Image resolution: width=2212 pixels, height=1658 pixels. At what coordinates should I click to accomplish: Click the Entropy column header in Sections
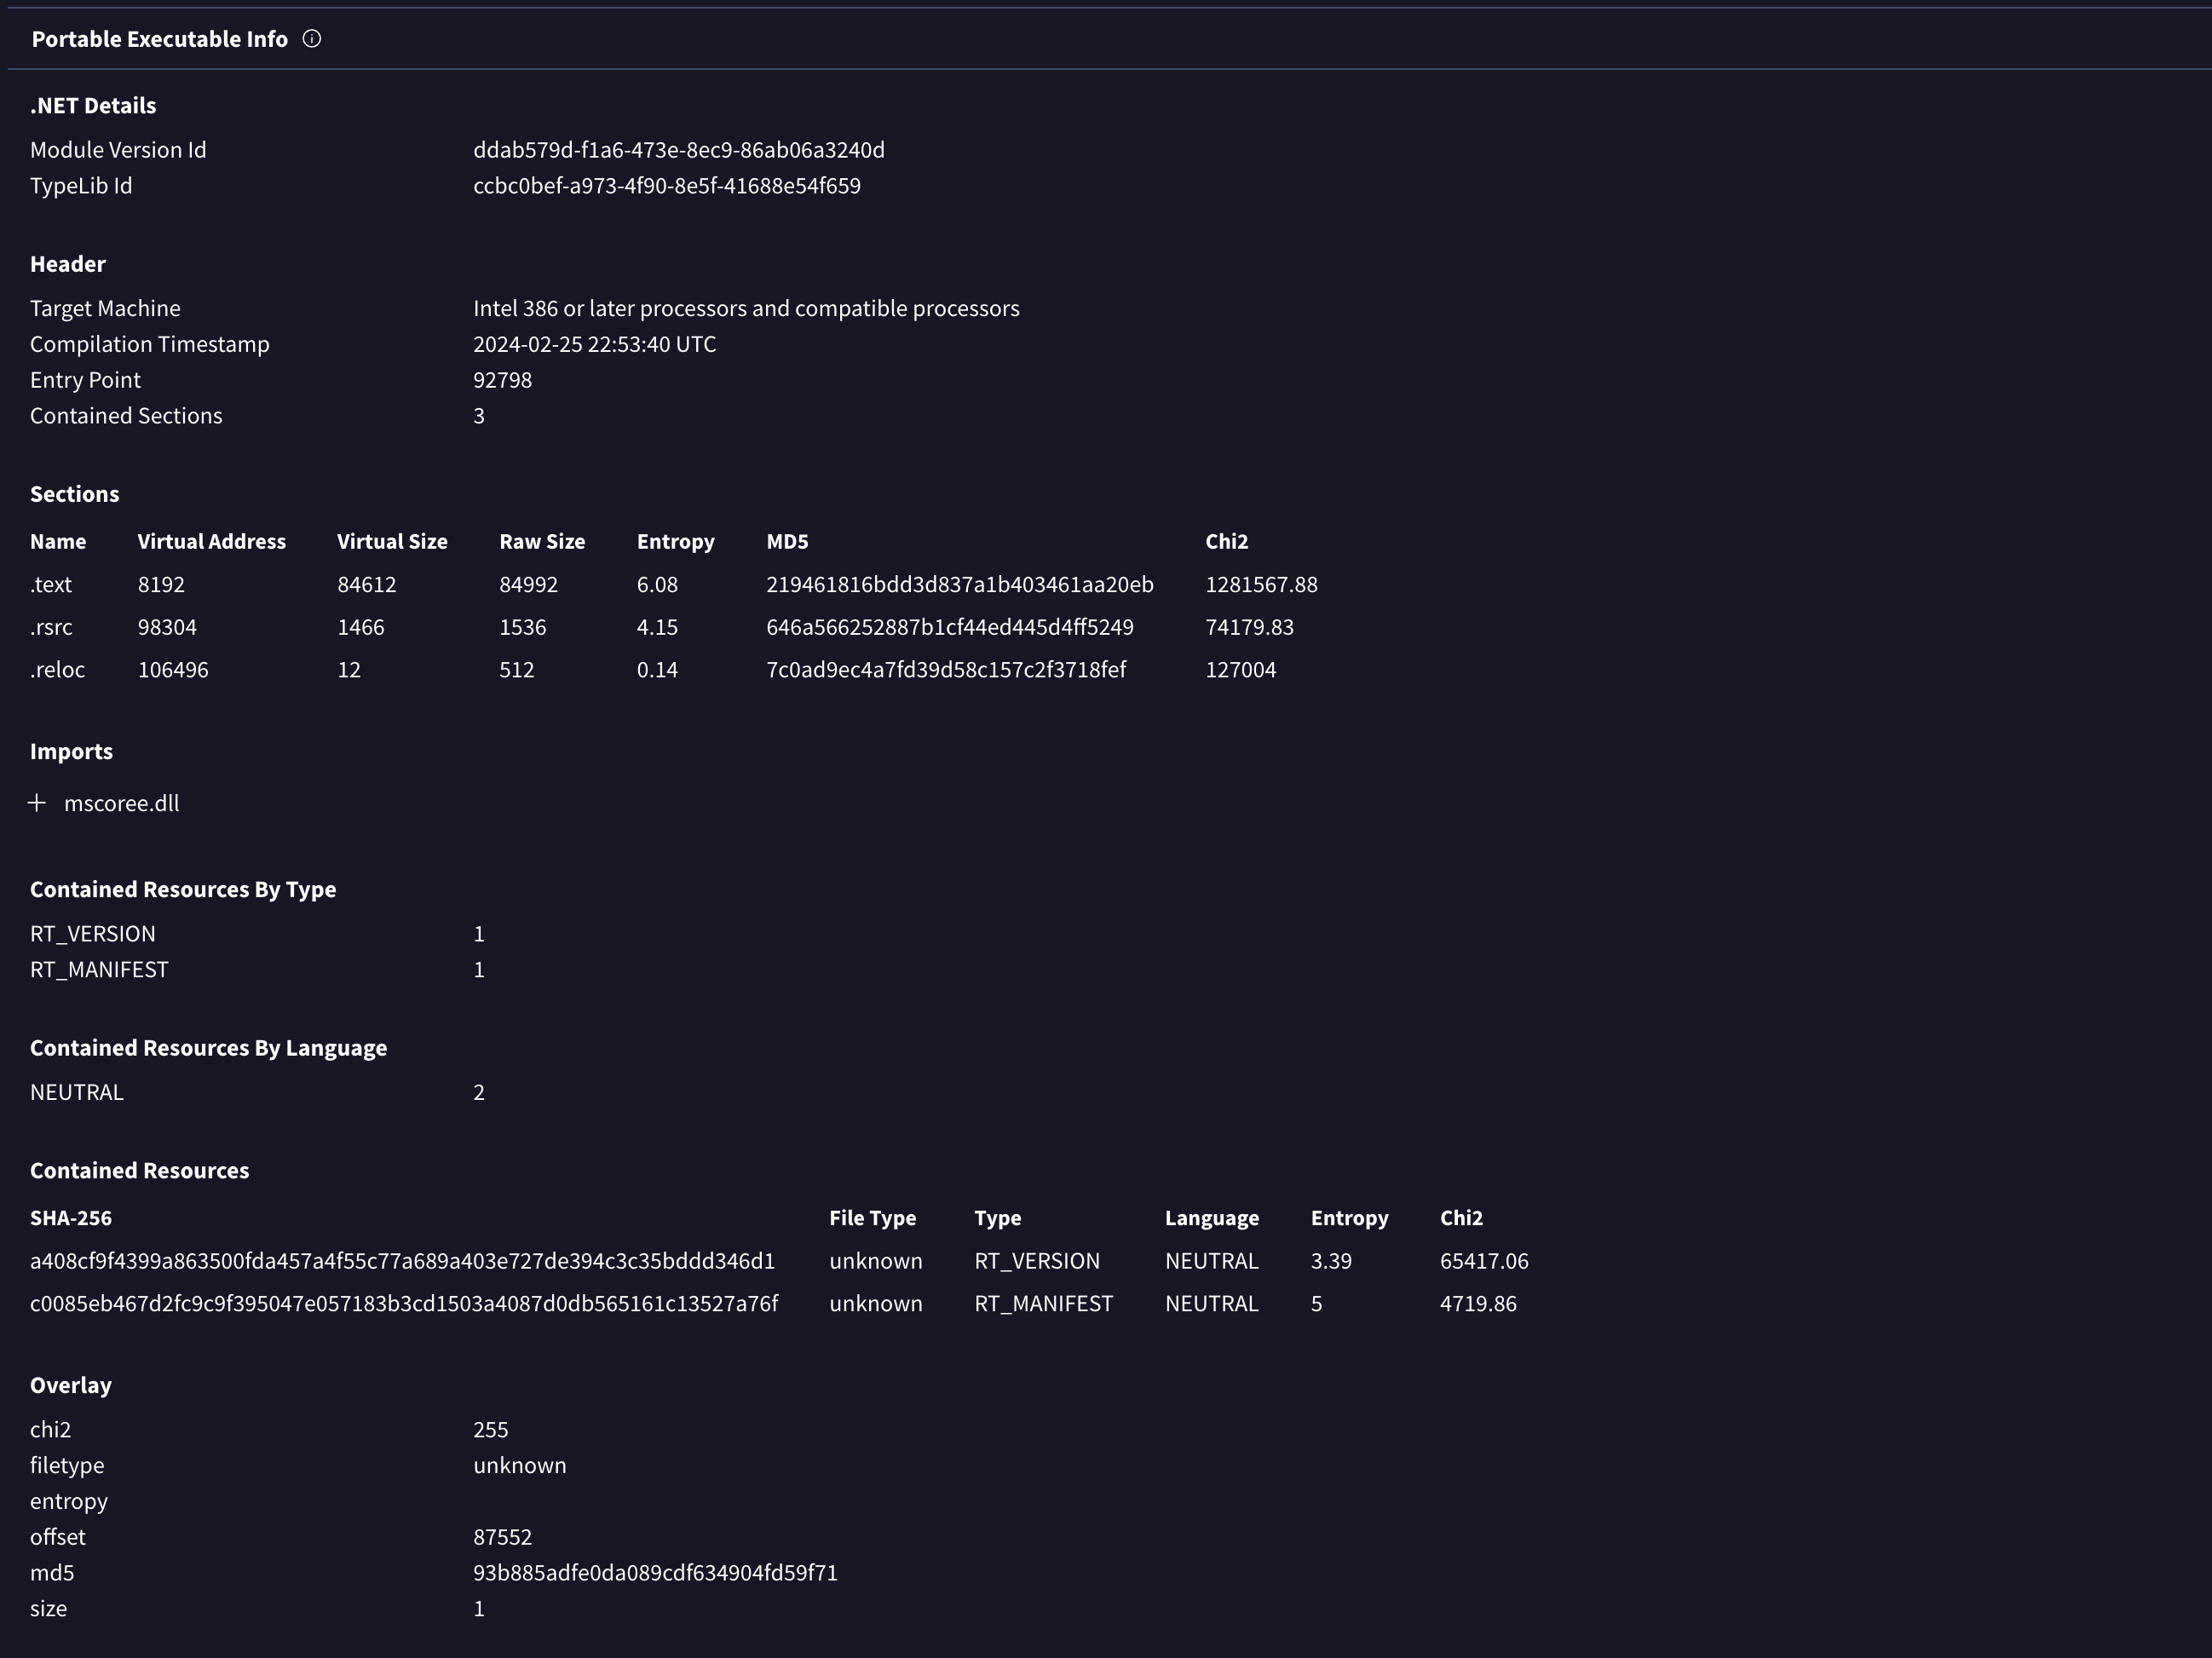click(x=675, y=541)
